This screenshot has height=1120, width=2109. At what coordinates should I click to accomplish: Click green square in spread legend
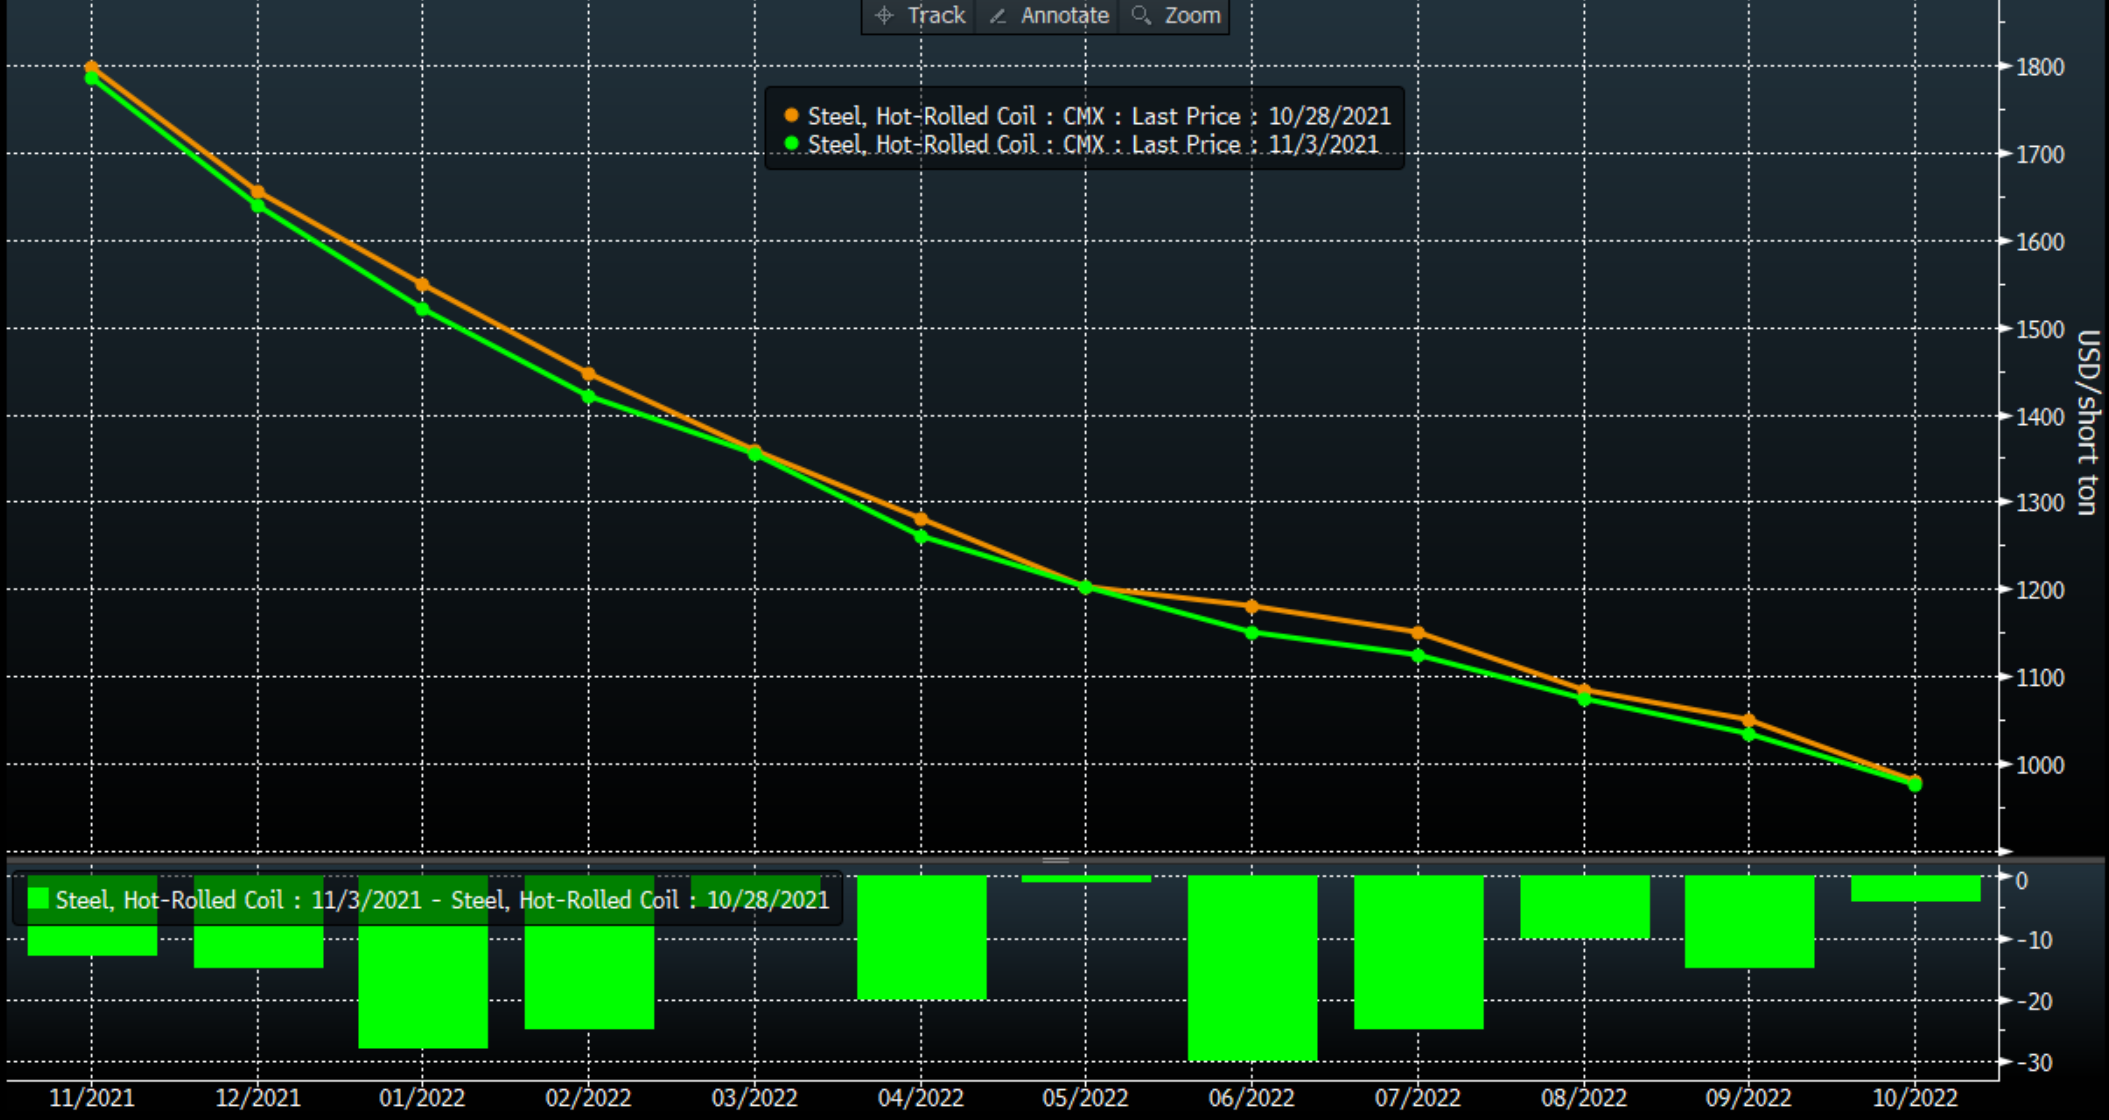click(x=39, y=899)
